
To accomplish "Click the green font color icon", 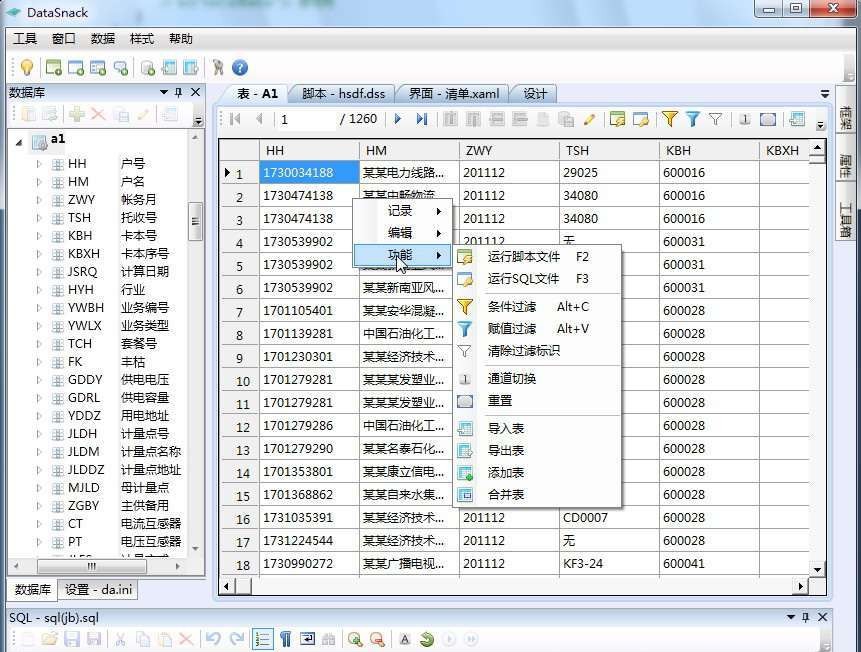I will (x=426, y=639).
